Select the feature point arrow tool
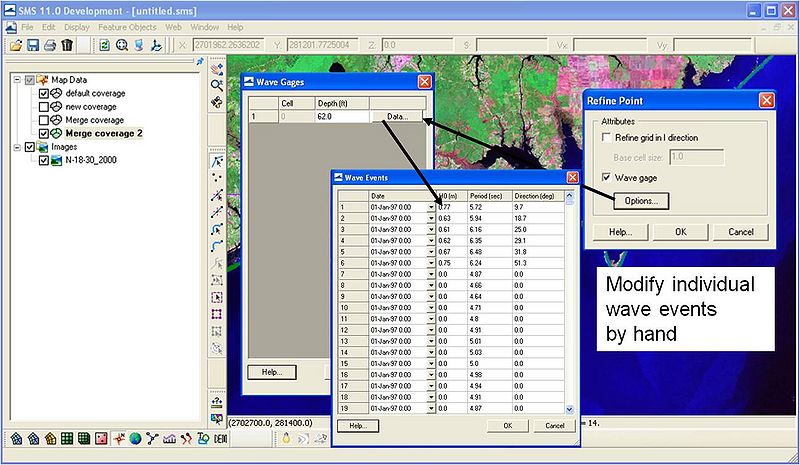This screenshot has height=465, width=800. [x=217, y=162]
